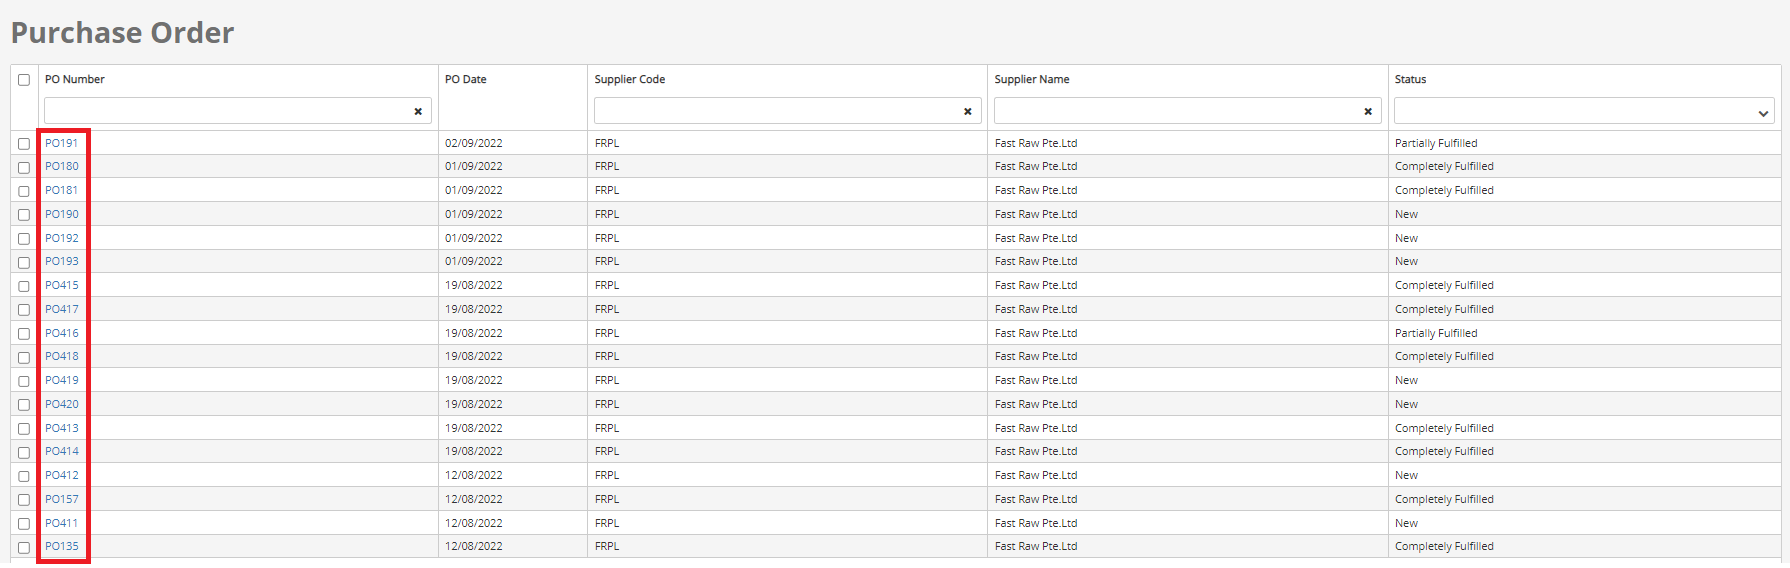Focus the Supplier Code filter input
1790x568 pixels.
point(776,111)
